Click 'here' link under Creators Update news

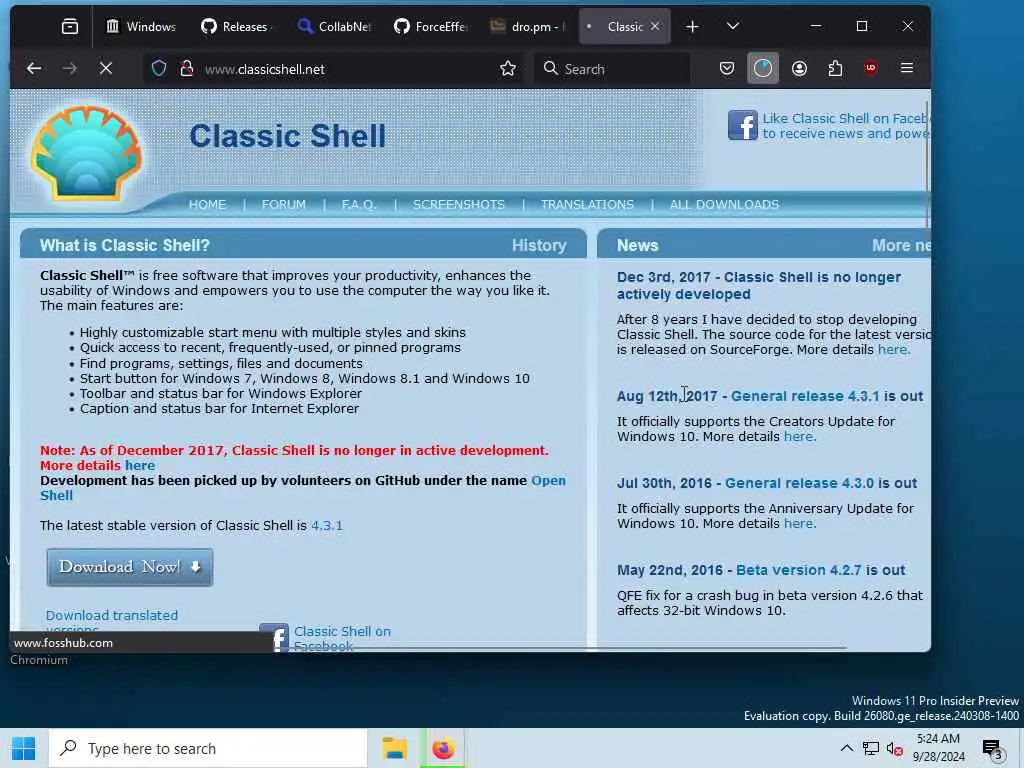coord(798,437)
